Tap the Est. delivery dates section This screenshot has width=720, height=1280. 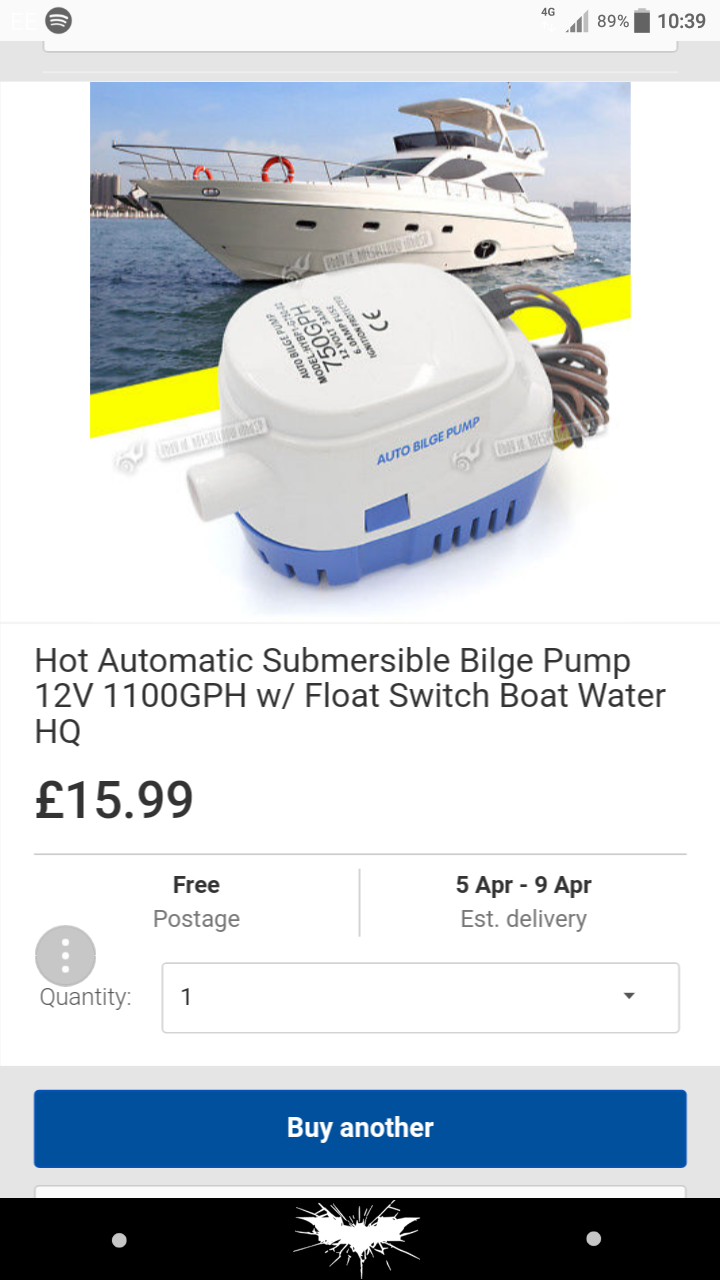point(523,902)
